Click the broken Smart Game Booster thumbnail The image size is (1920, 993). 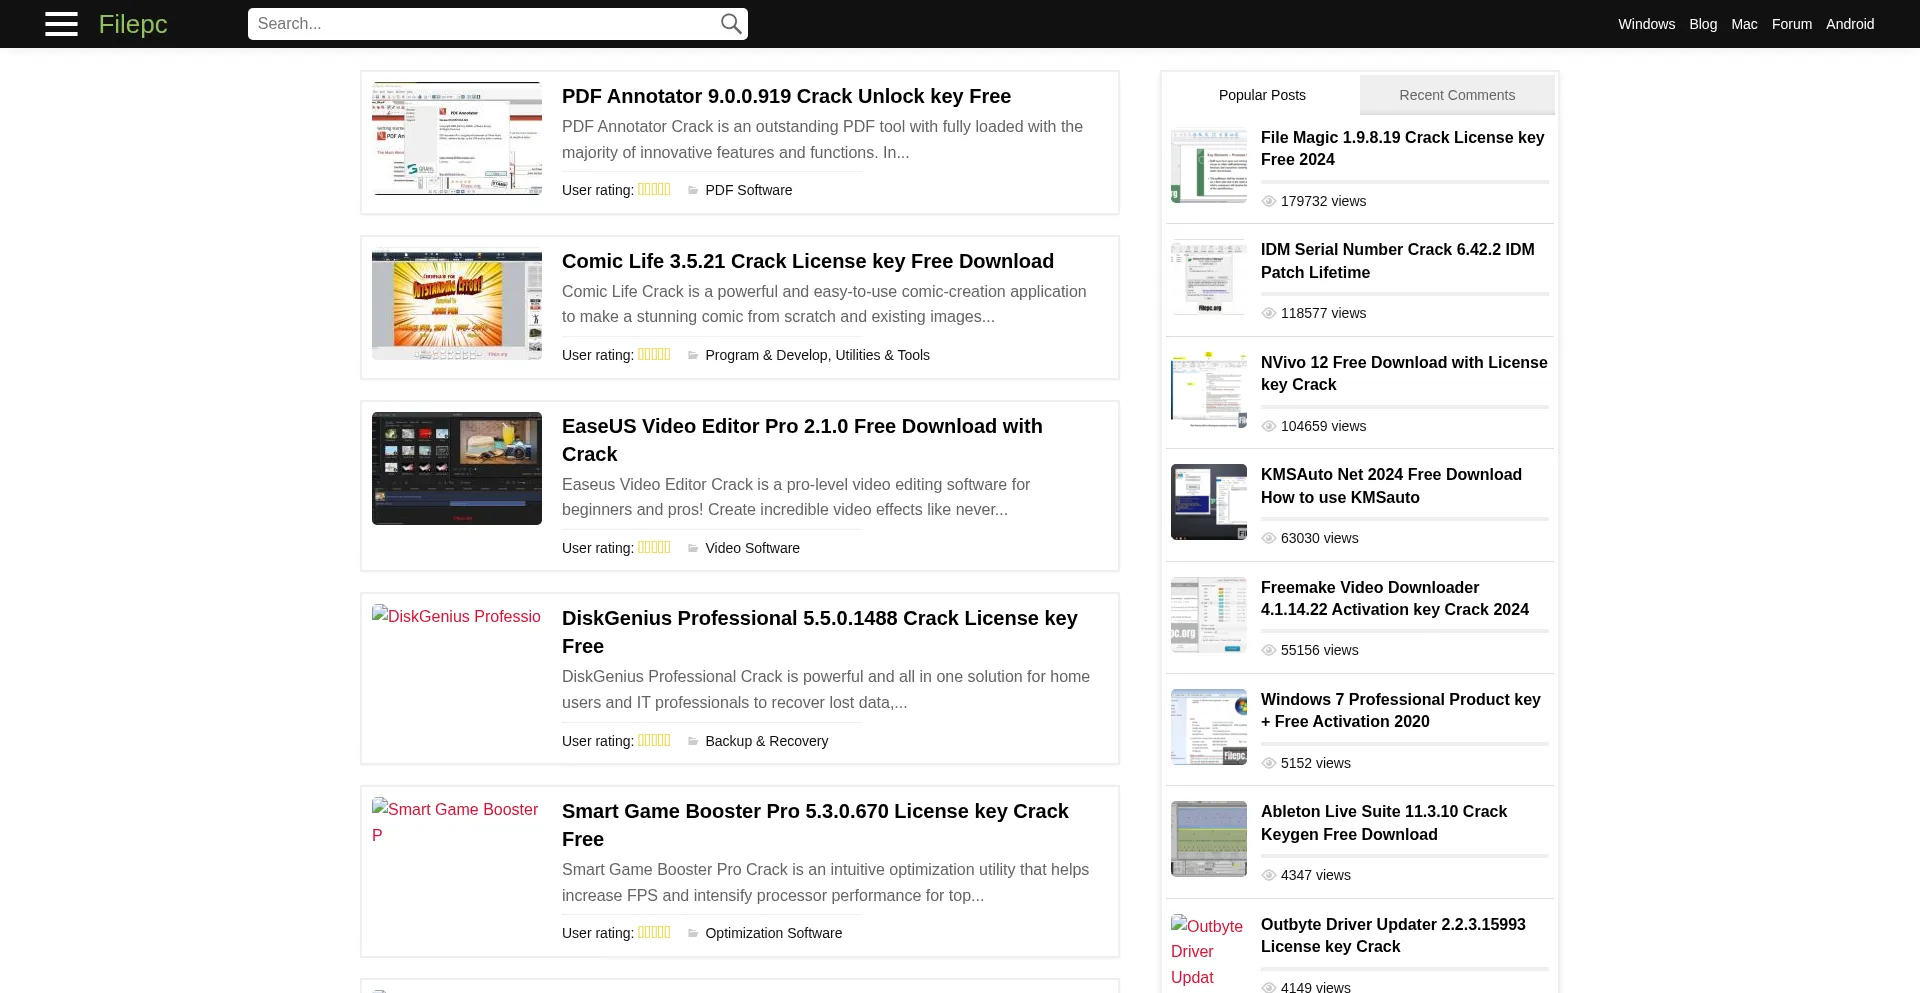[x=456, y=822]
